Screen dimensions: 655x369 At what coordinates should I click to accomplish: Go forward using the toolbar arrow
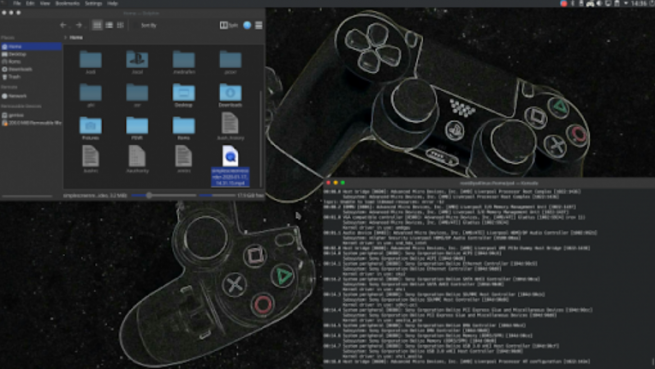[79, 25]
